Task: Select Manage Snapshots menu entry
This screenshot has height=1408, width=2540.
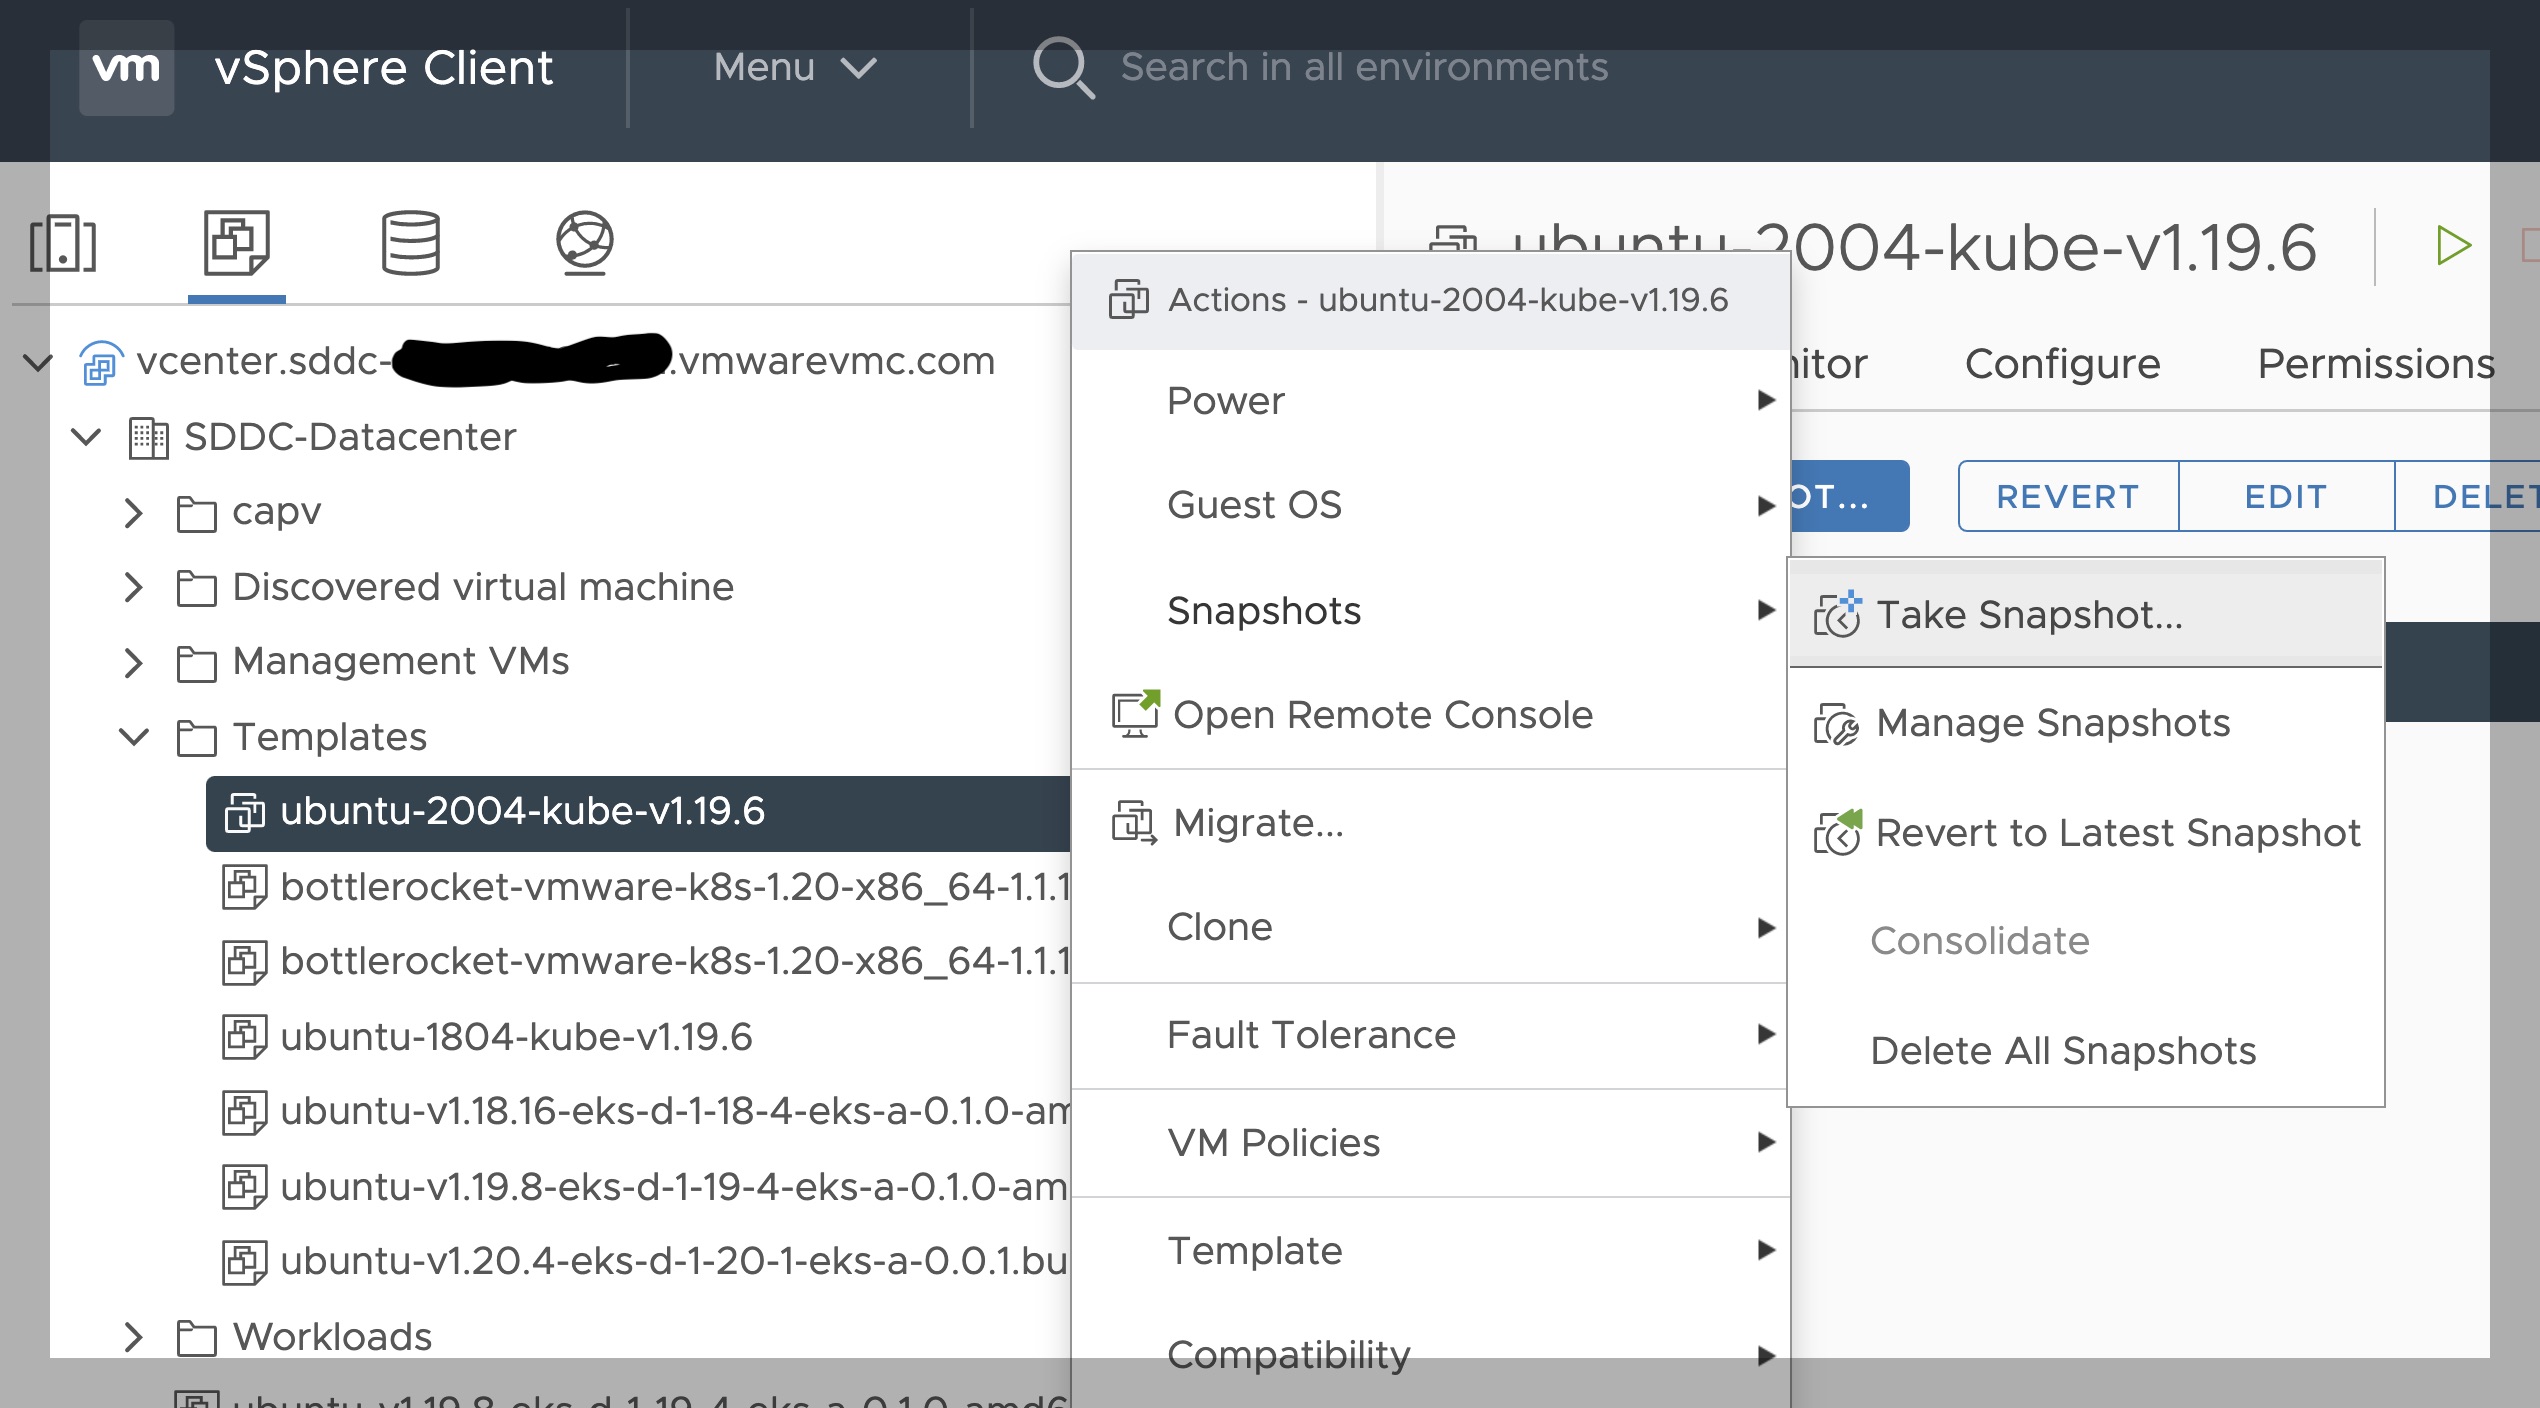Action: click(x=2052, y=722)
